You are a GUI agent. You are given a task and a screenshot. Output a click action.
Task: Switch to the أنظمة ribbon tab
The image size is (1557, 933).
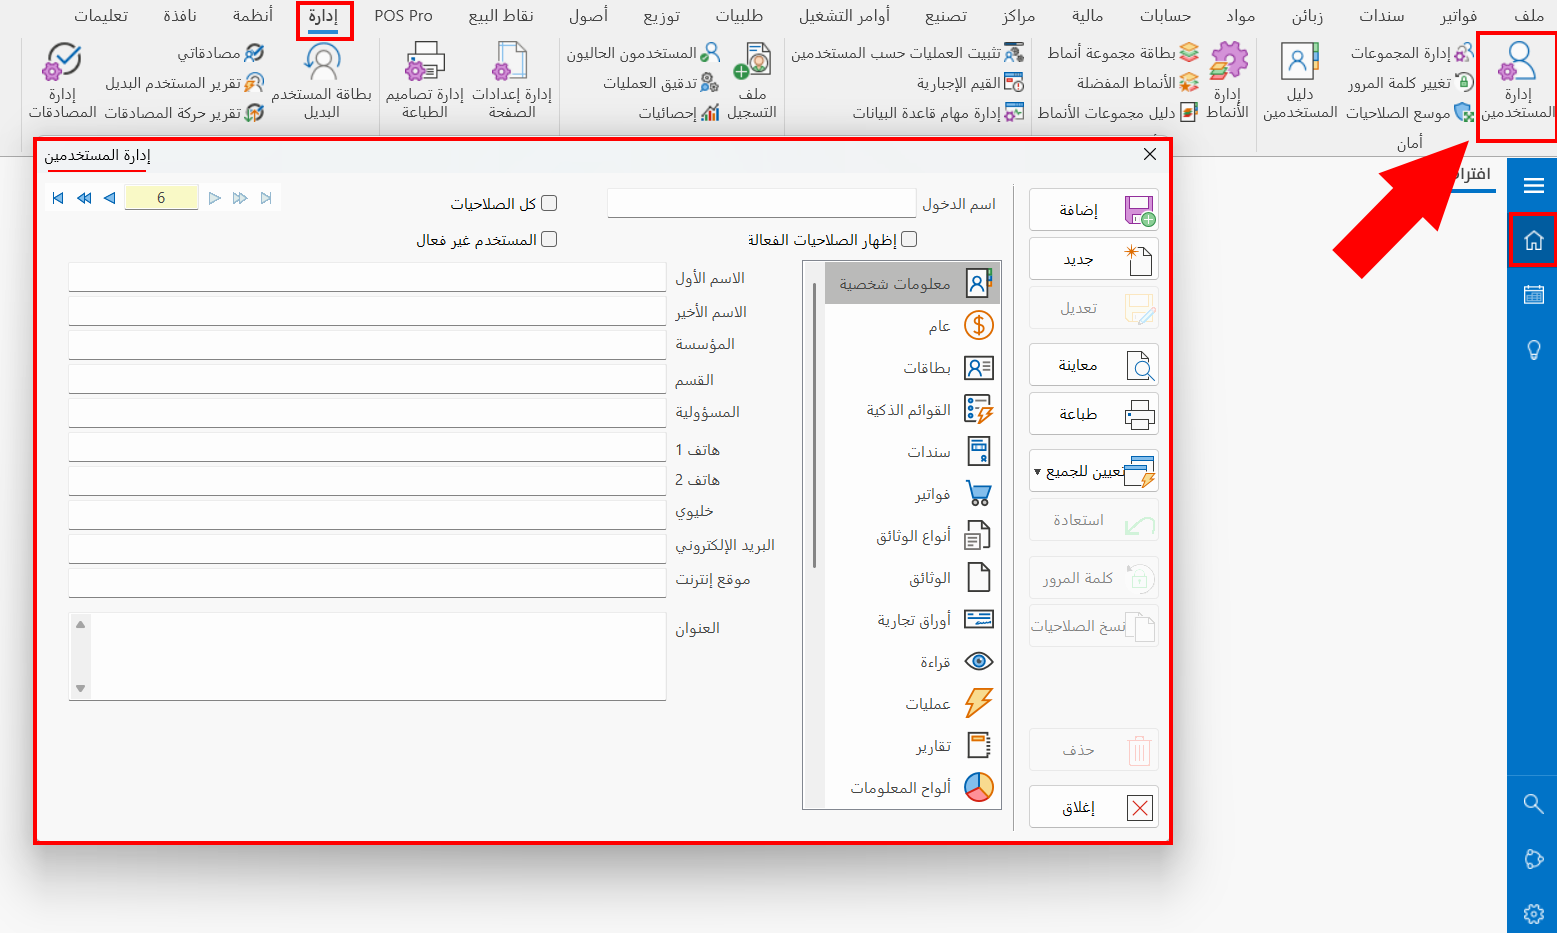point(253,15)
